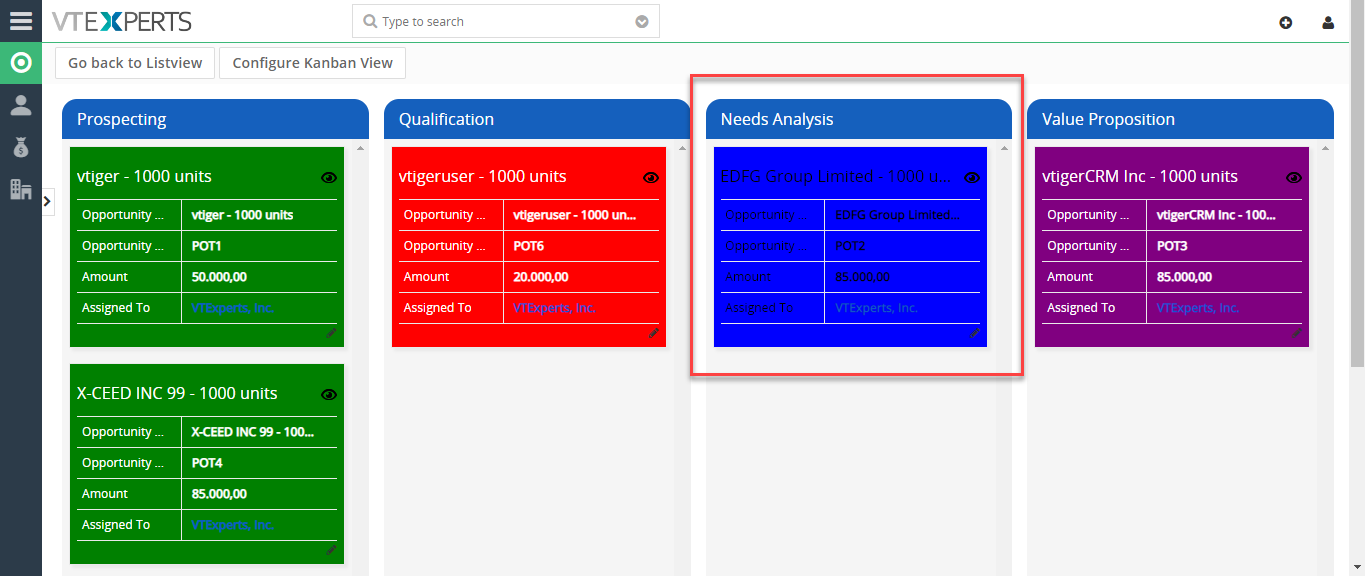Click Go back to Listview button
The width and height of the screenshot is (1365, 576).
135,63
